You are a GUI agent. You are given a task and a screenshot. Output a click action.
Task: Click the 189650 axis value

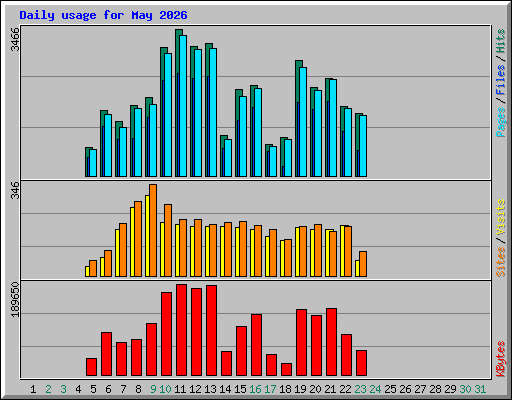click(x=15, y=299)
